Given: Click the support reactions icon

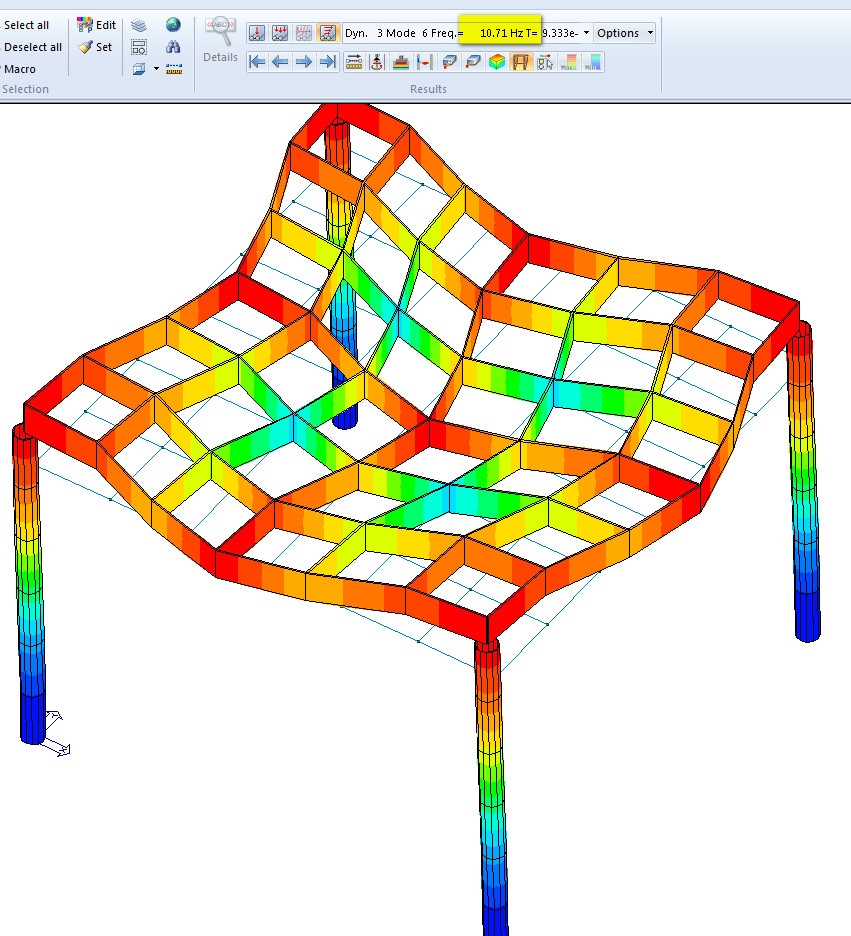Looking at the screenshot, I should [377, 61].
